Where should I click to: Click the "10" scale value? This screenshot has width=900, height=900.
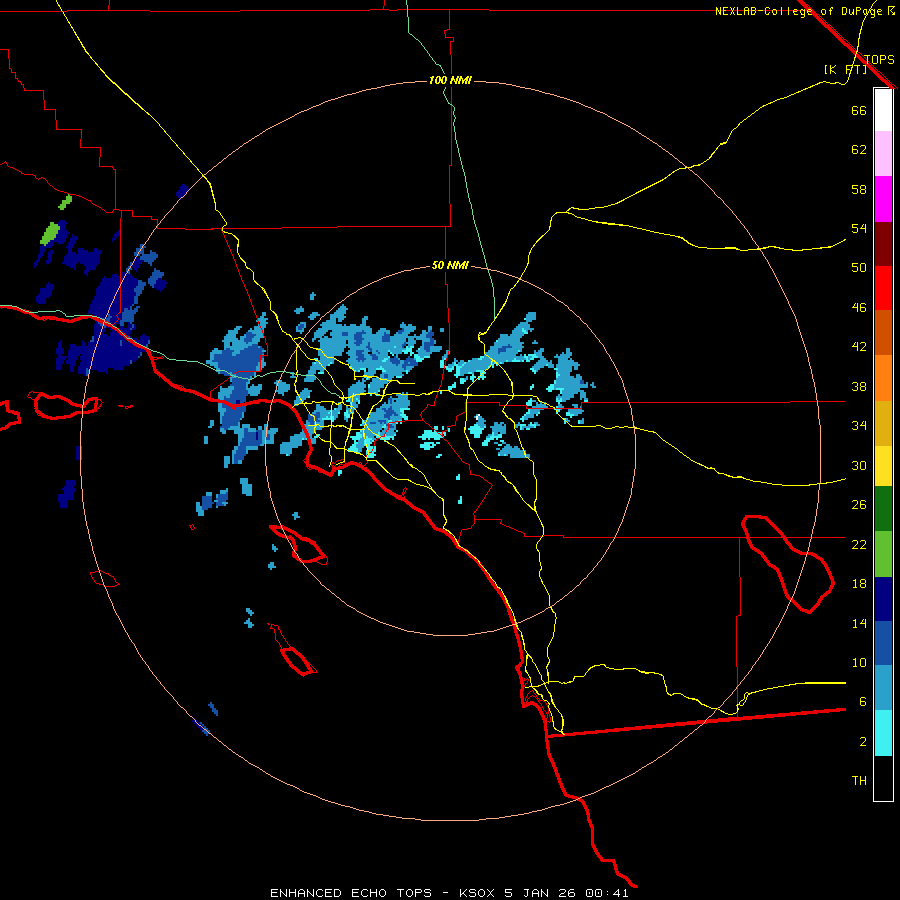[x=859, y=662]
